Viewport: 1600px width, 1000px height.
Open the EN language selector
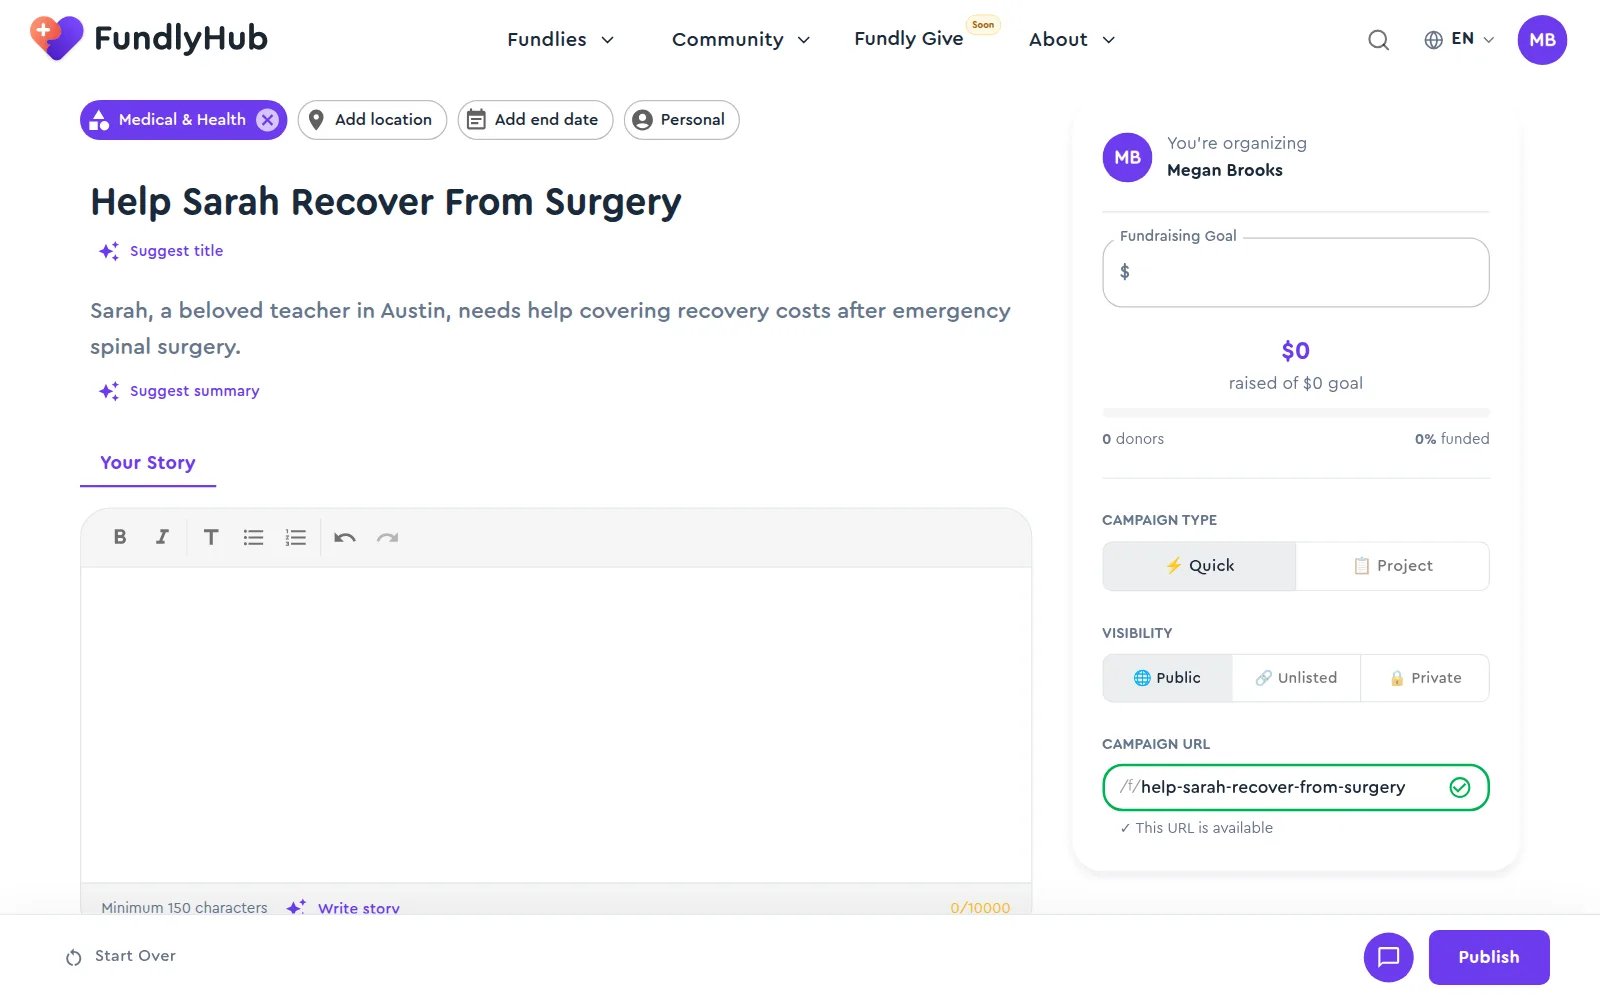1459,39
